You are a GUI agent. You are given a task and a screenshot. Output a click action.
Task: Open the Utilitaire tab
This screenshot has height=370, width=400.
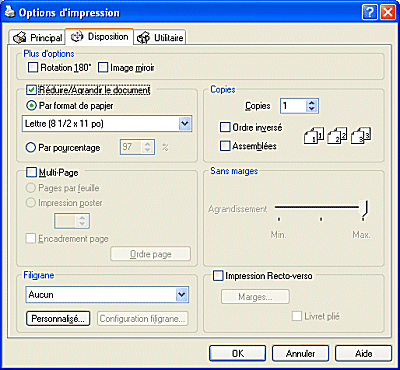(x=160, y=38)
